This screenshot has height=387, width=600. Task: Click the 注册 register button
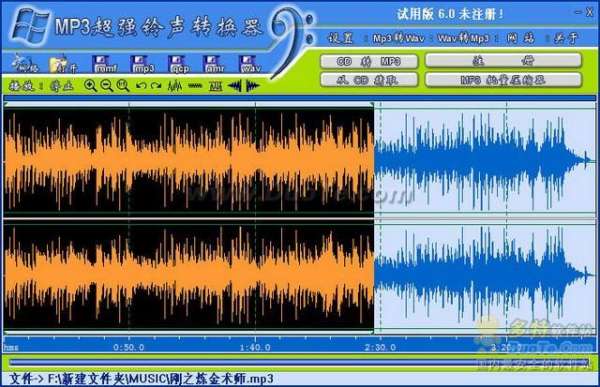point(504,60)
